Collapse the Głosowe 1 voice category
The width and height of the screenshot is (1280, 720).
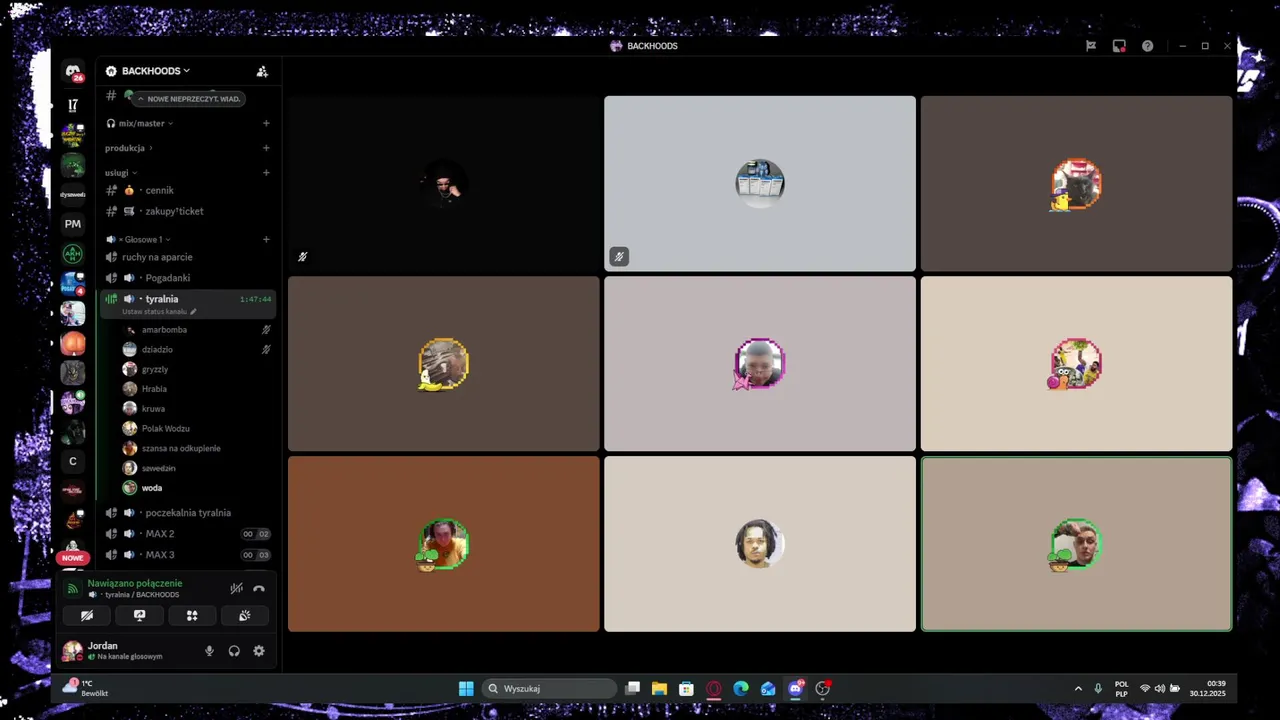click(139, 239)
